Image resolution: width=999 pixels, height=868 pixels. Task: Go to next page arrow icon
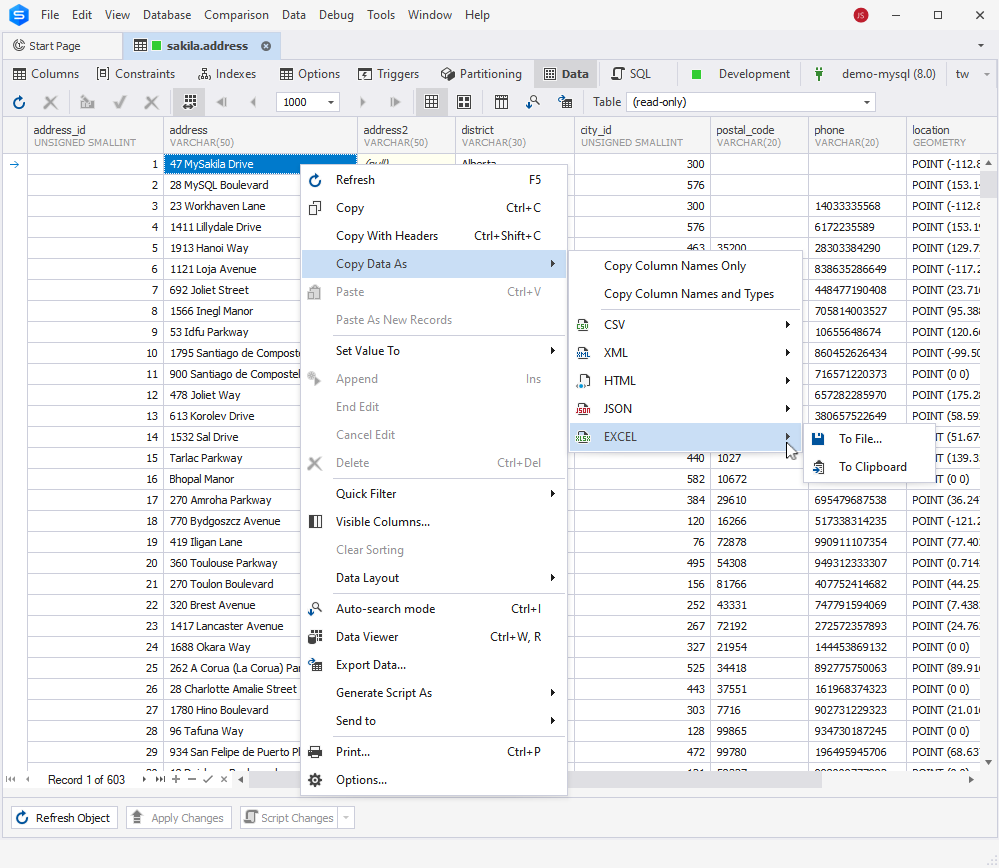point(363,102)
